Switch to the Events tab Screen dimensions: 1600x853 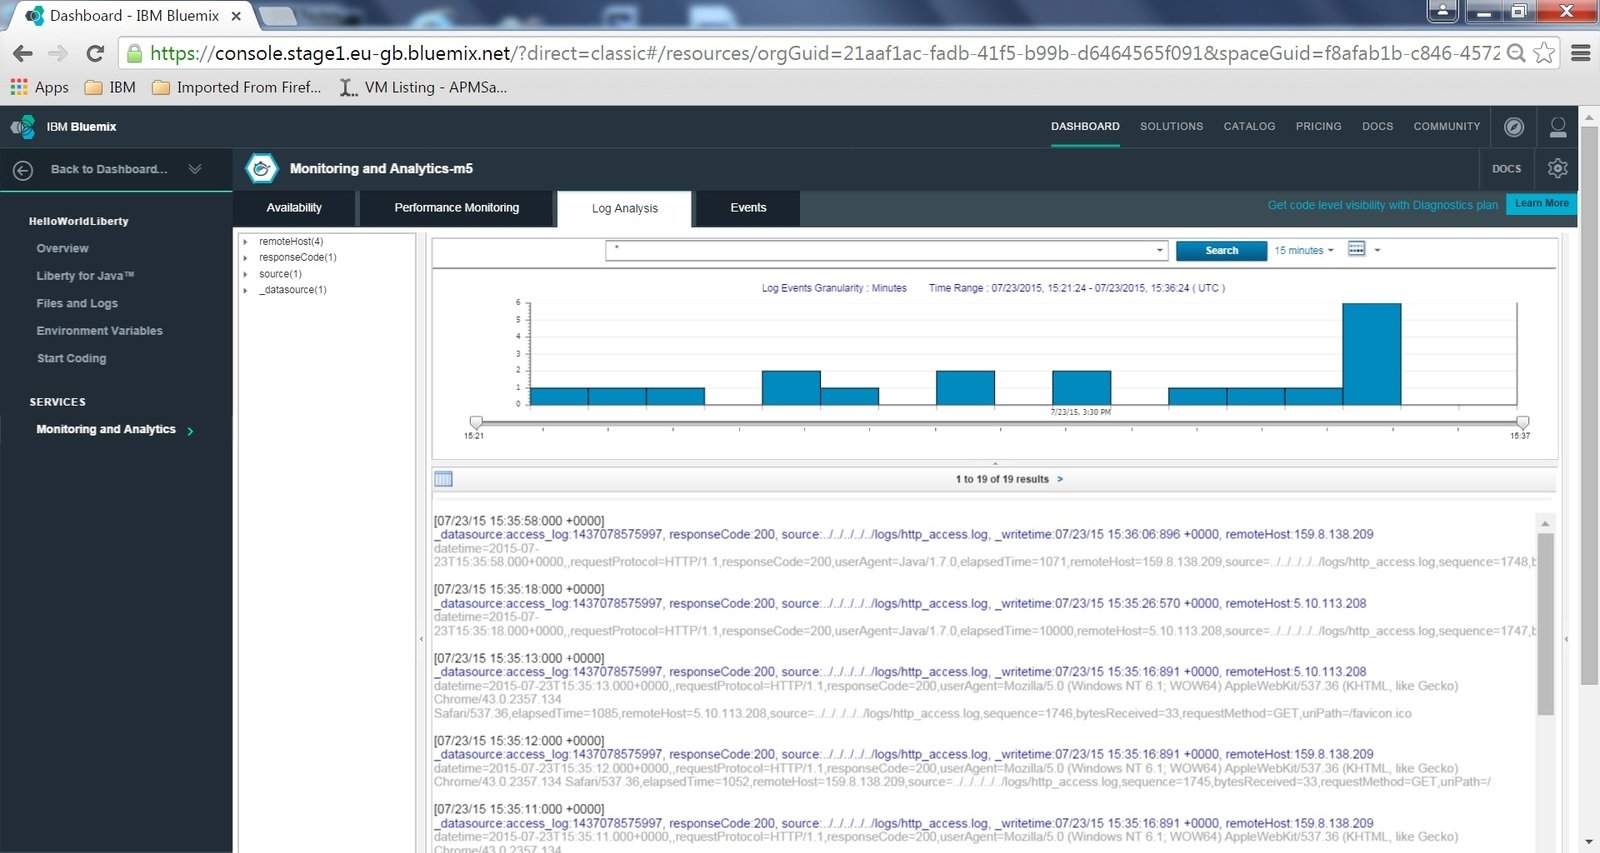point(748,208)
